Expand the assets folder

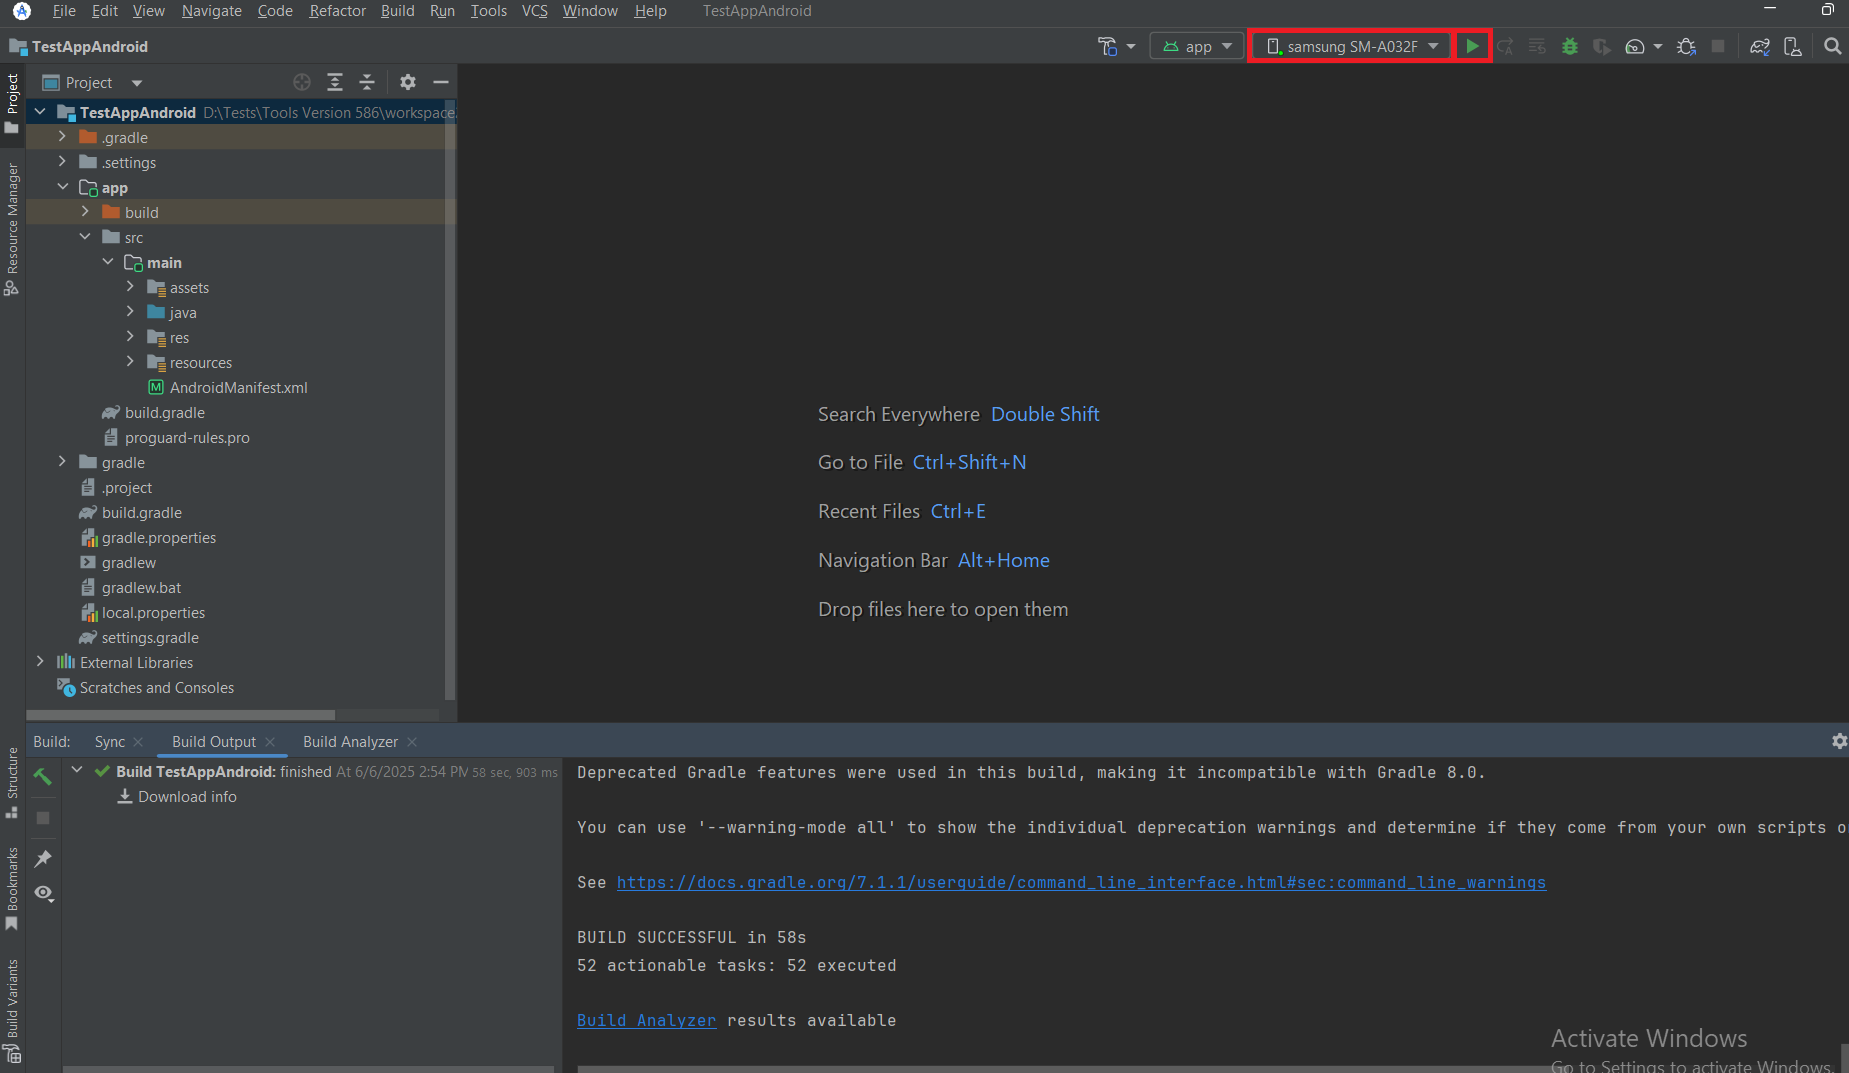[130, 287]
